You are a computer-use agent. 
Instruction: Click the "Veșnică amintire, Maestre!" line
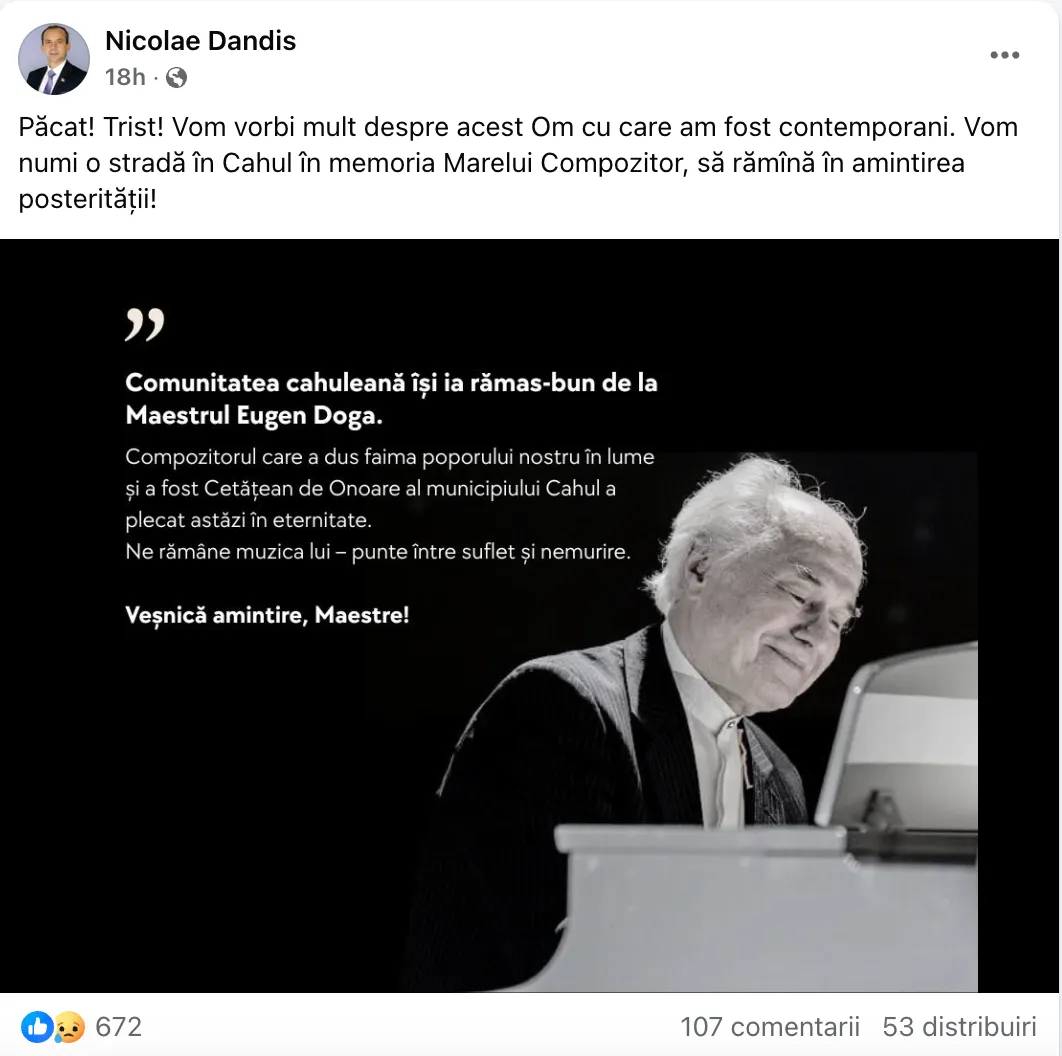click(x=268, y=615)
